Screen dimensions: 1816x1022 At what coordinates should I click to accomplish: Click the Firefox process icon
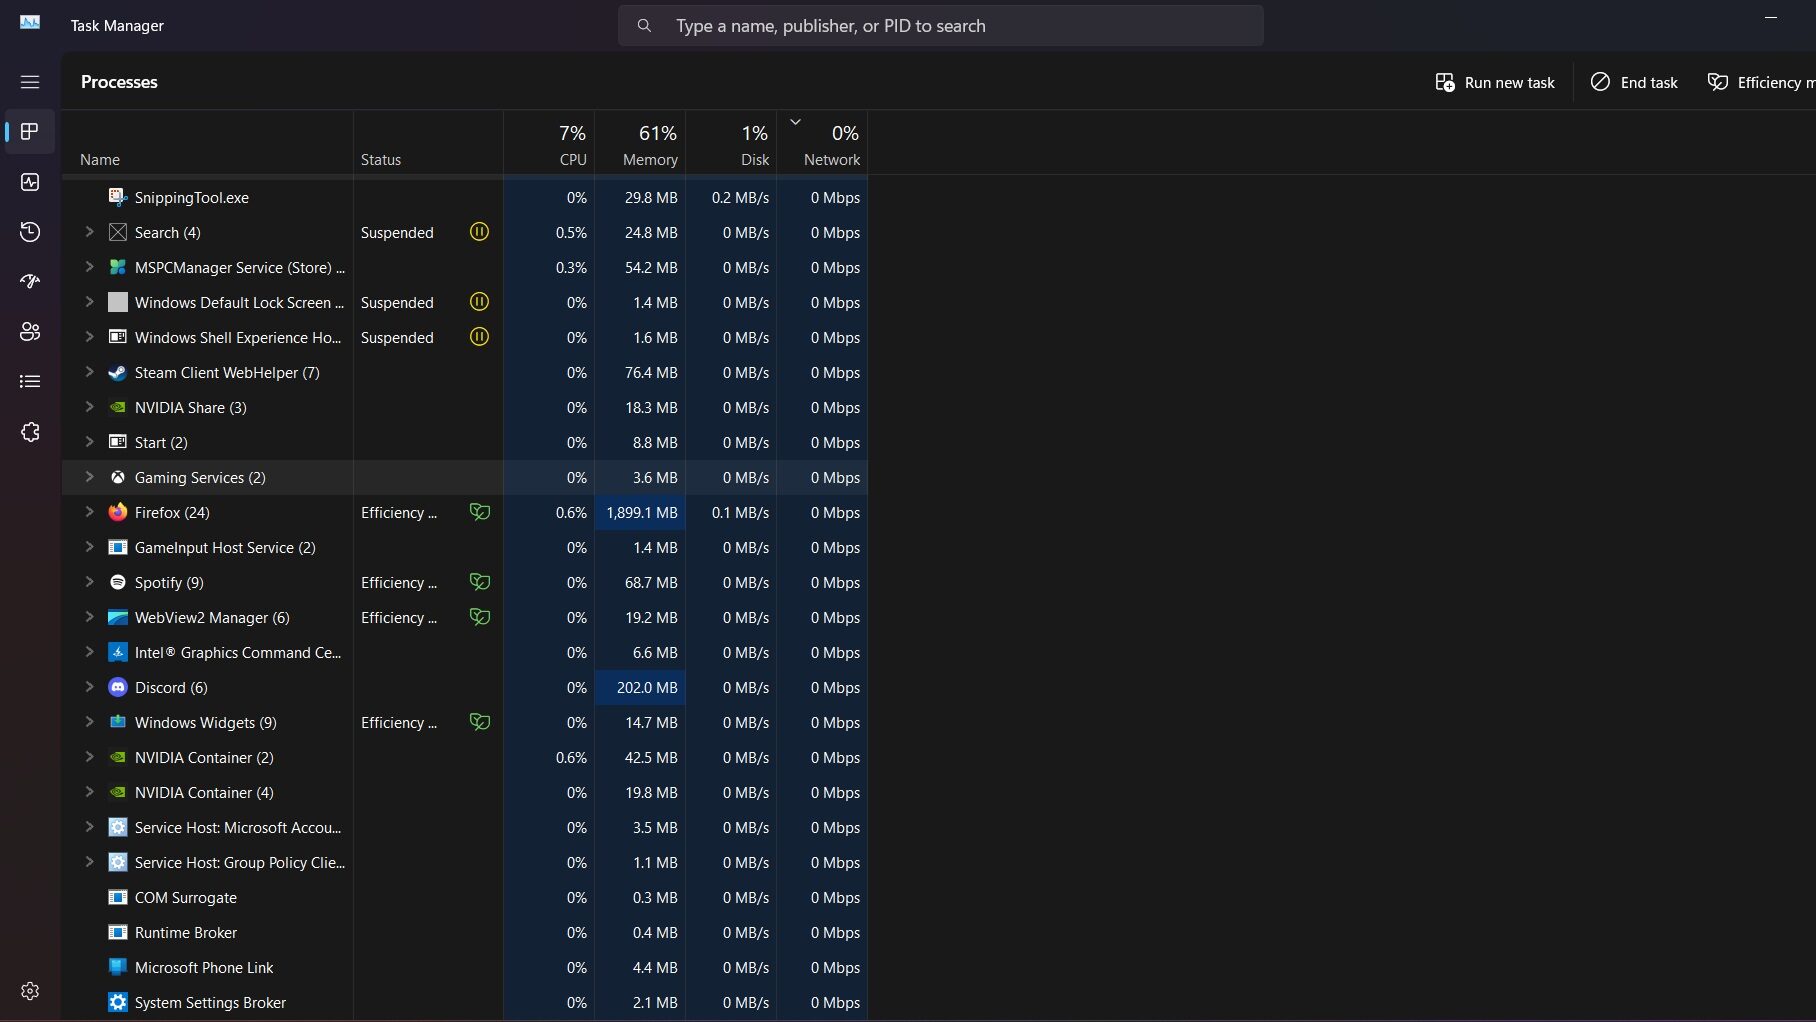(x=118, y=512)
